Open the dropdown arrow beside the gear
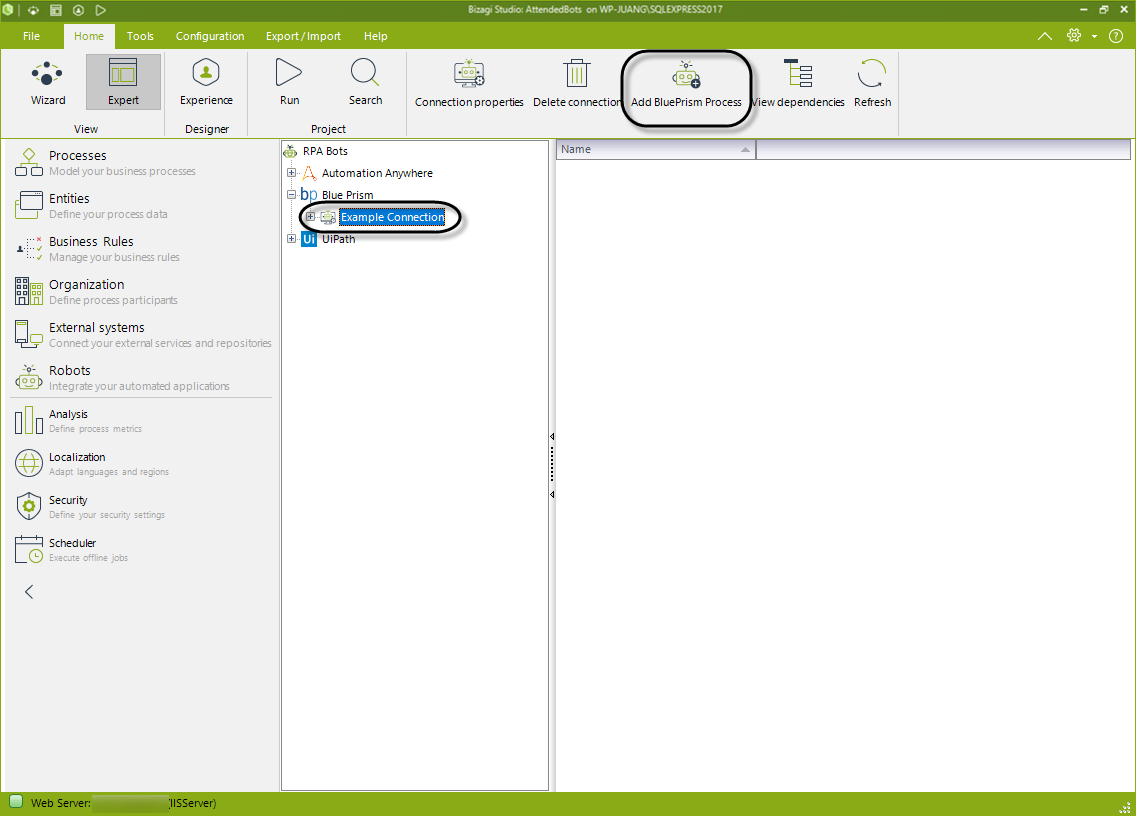The image size is (1136, 816). (x=1094, y=36)
